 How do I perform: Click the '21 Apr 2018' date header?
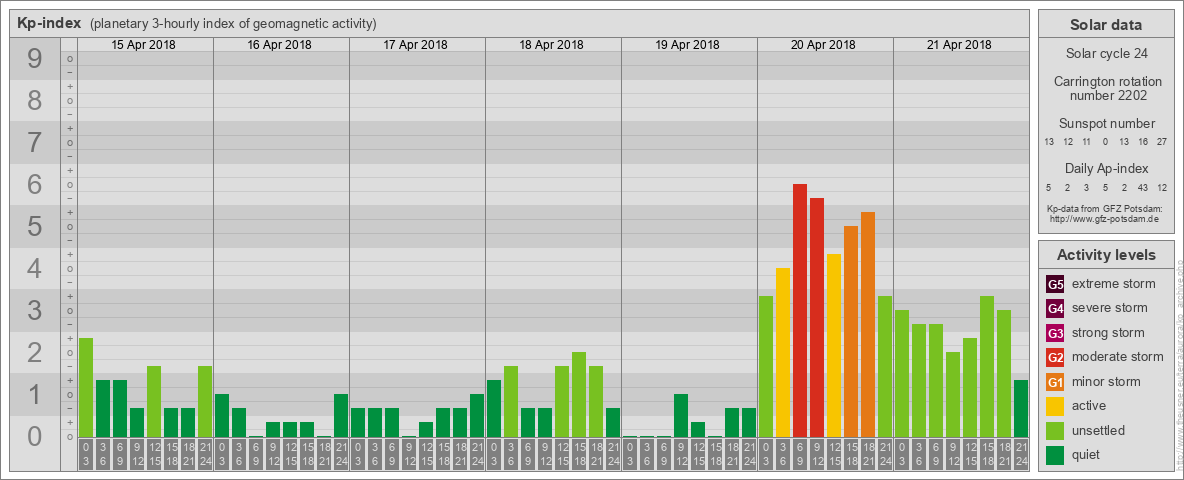[x=959, y=45]
